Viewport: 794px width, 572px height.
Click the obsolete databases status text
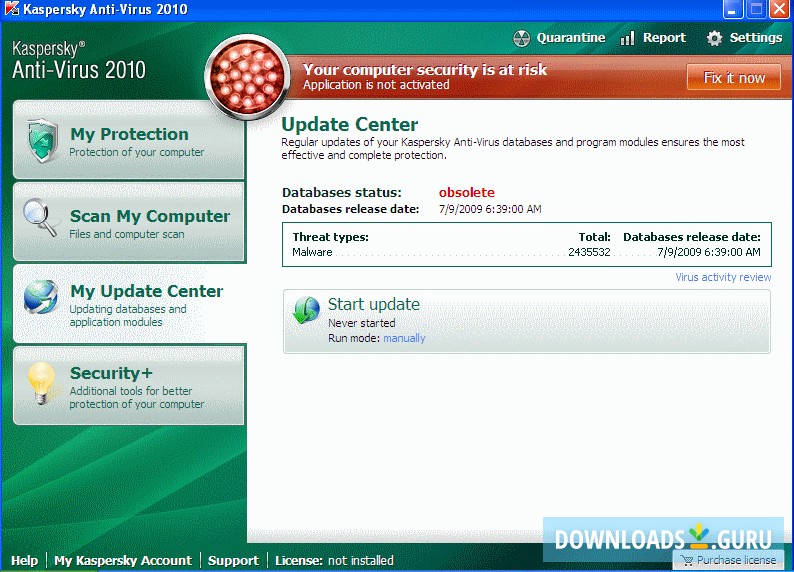[466, 192]
